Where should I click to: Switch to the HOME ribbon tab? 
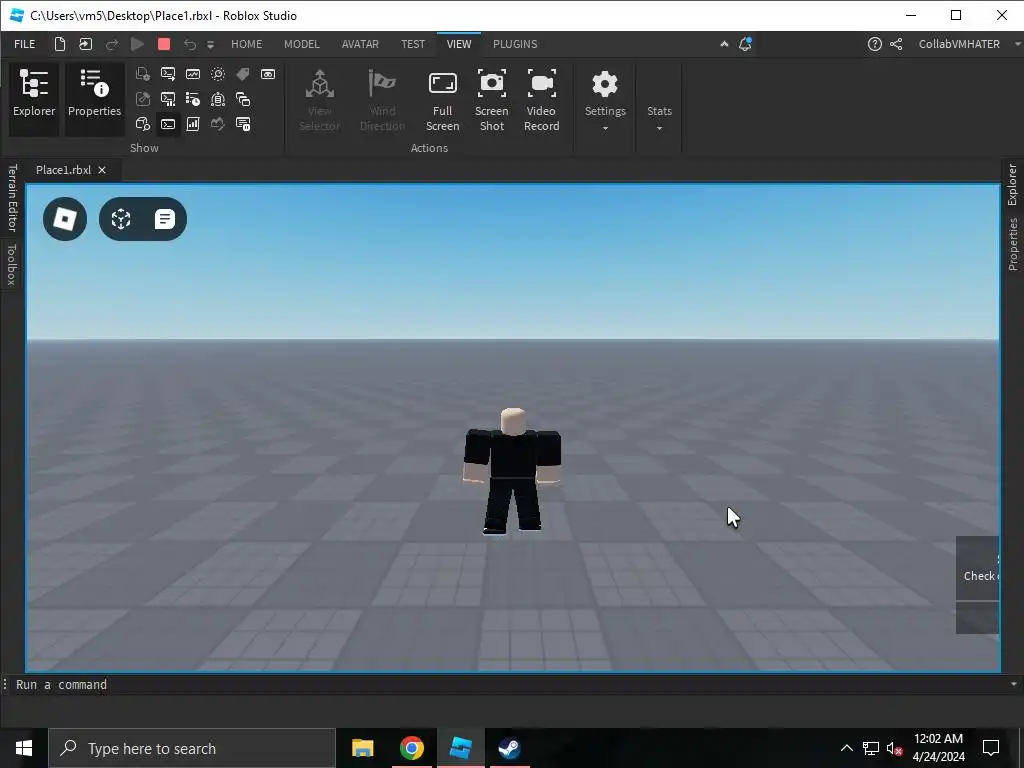click(x=246, y=44)
